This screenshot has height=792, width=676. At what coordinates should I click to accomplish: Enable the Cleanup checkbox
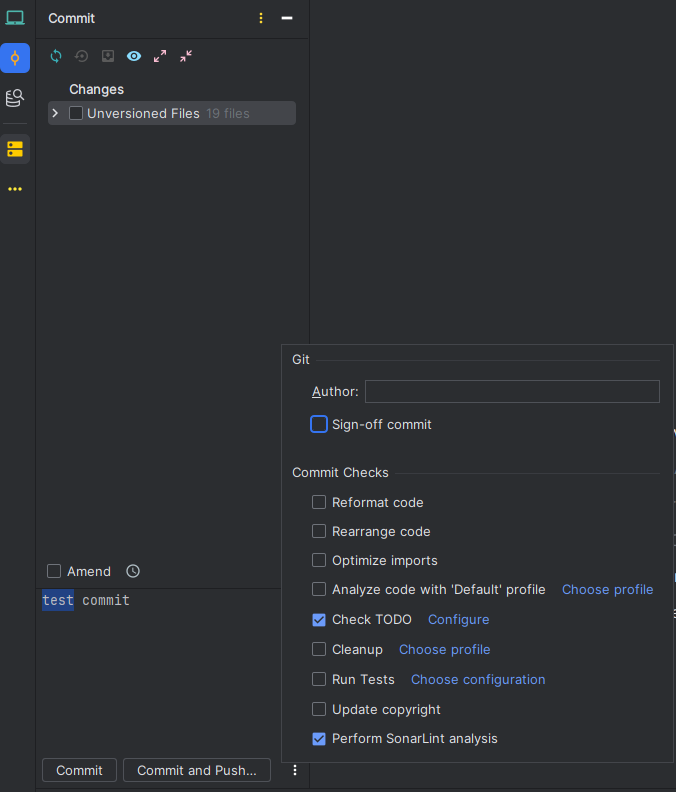coord(319,649)
